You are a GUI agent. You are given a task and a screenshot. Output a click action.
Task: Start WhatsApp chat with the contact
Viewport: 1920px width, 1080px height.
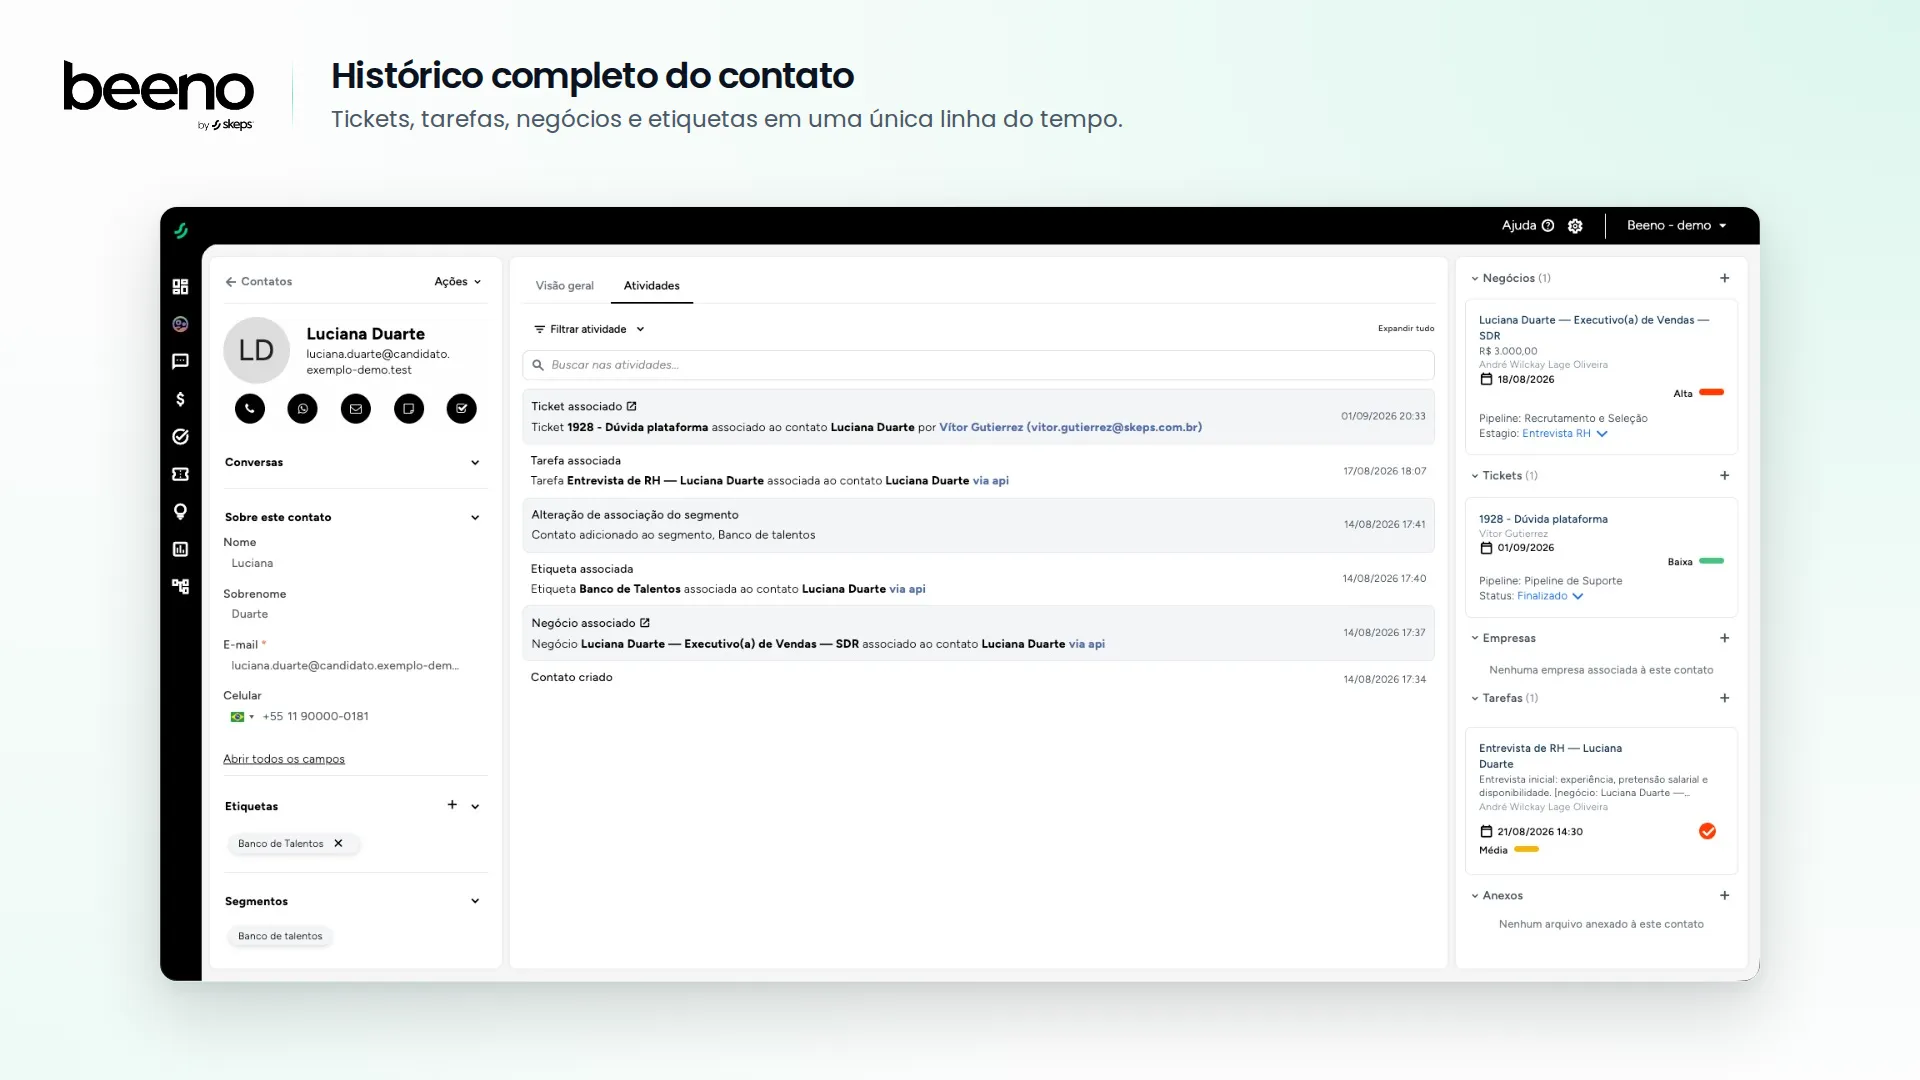click(302, 408)
